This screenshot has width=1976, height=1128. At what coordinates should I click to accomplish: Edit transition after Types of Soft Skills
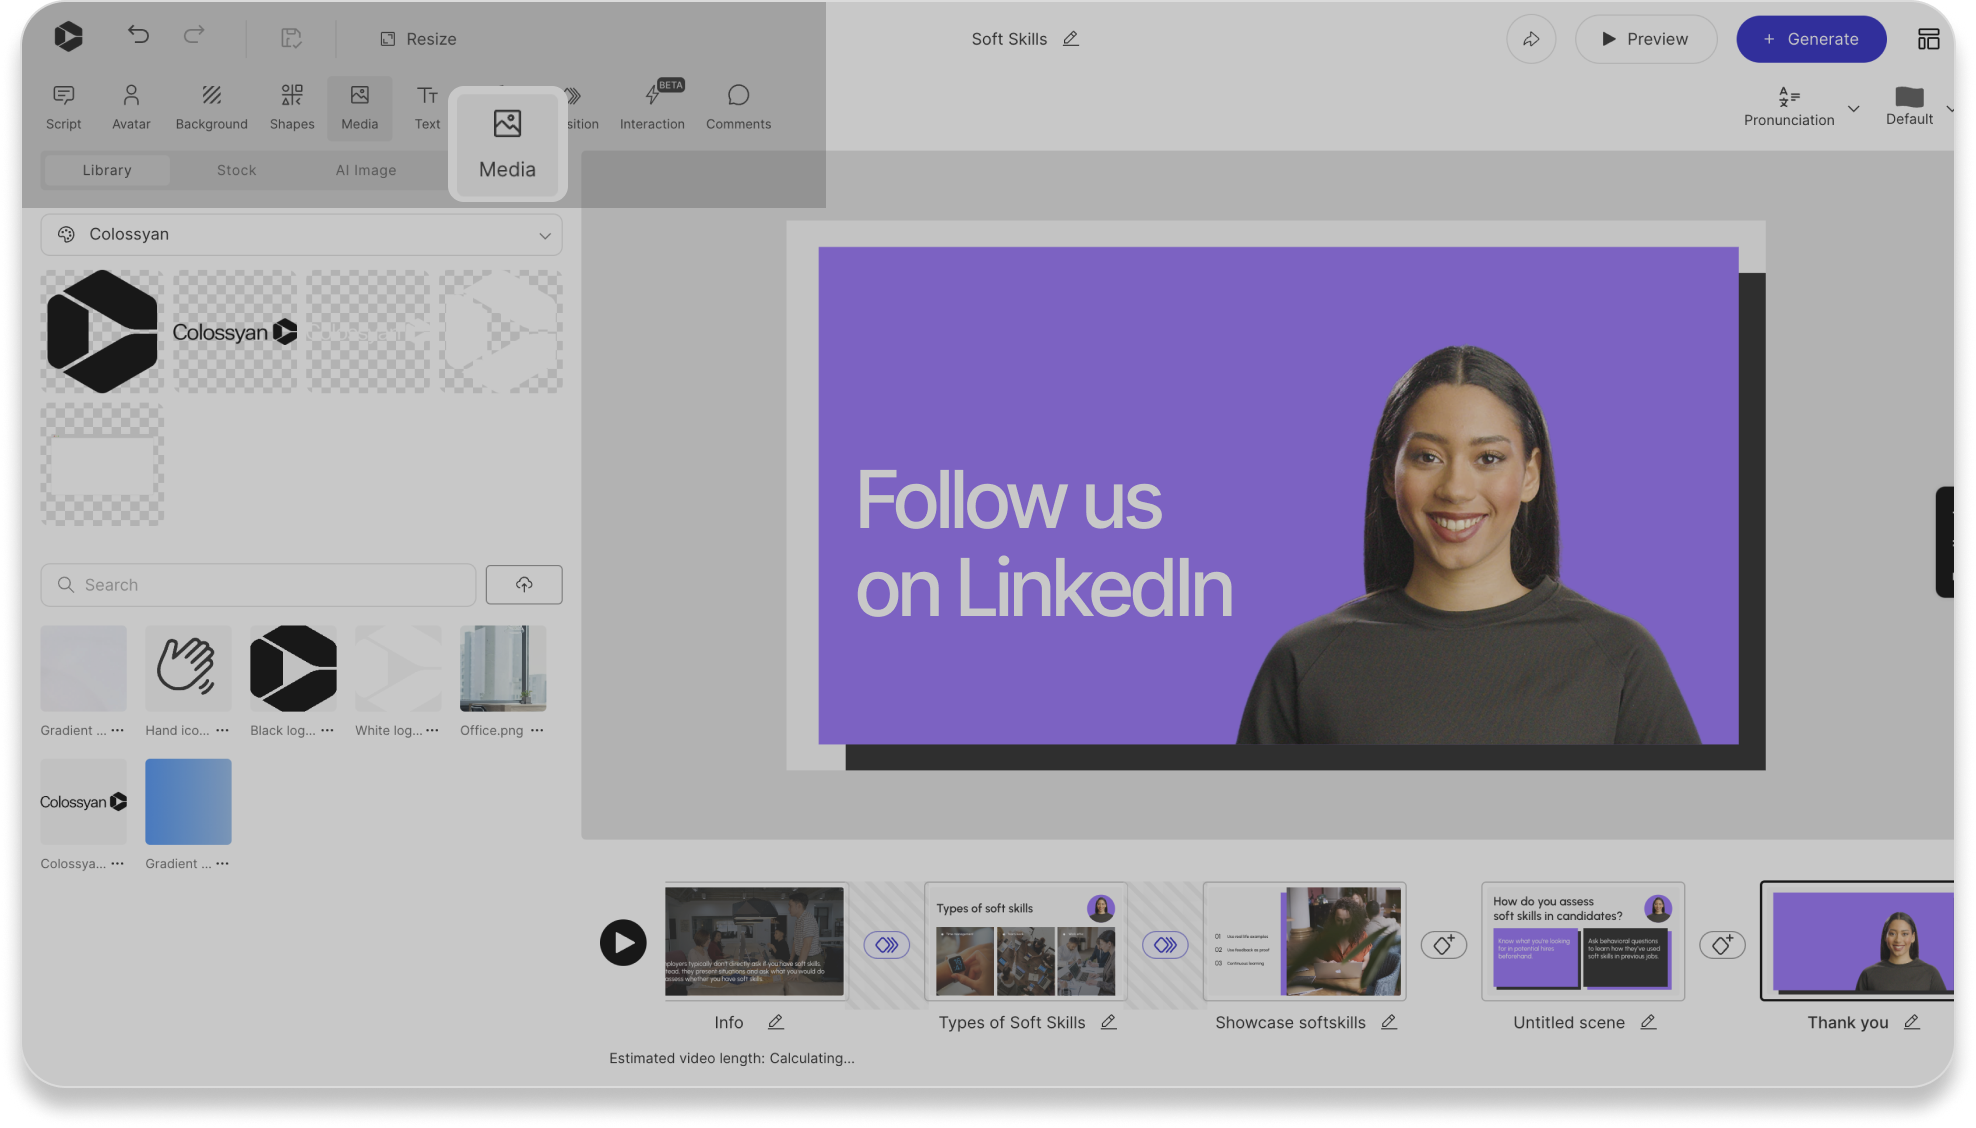click(x=1165, y=944)
